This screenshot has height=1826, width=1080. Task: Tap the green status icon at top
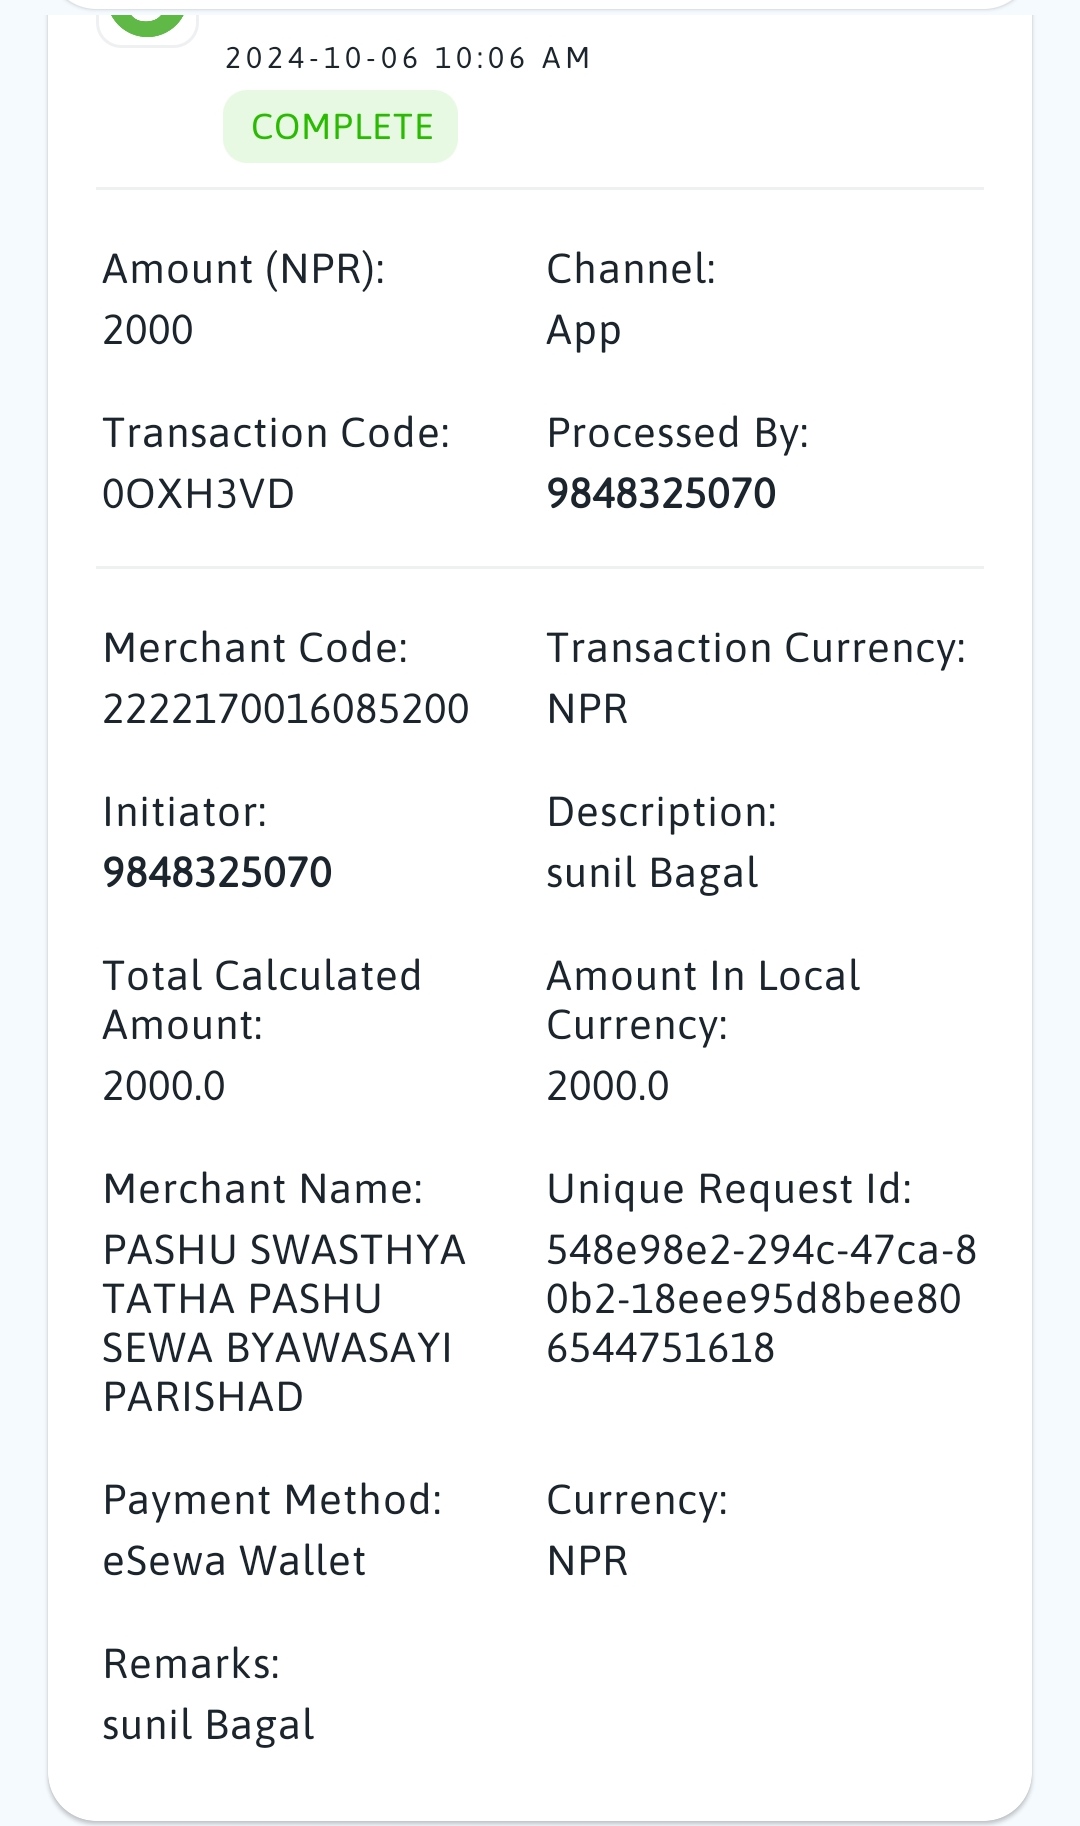coord(147,20)
